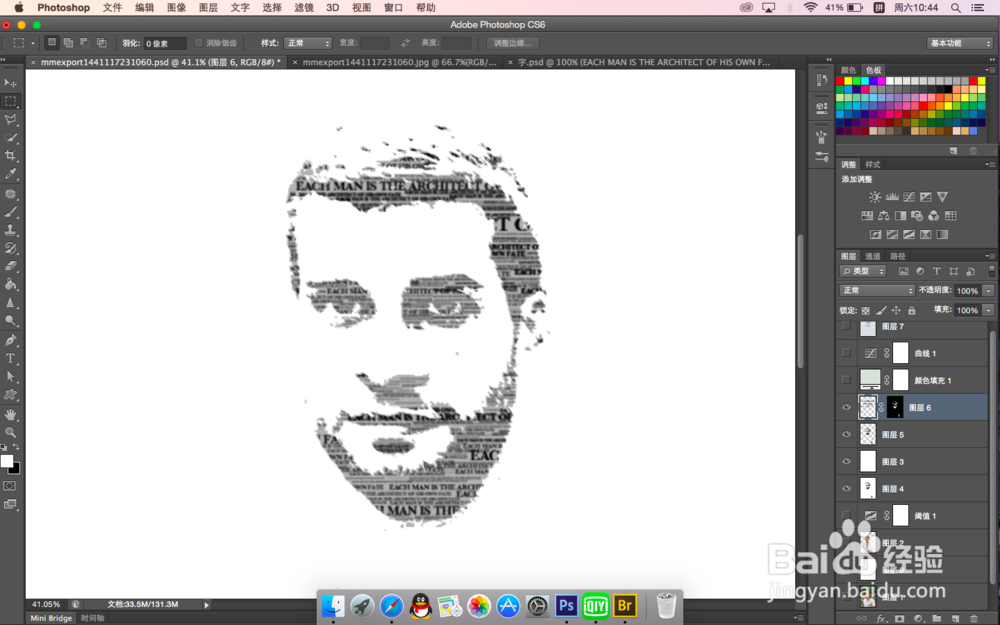Delete layer using trash icon in Layers panel
The height and width of the screenshot is (625, 1000).
click(x=973, y=618)
